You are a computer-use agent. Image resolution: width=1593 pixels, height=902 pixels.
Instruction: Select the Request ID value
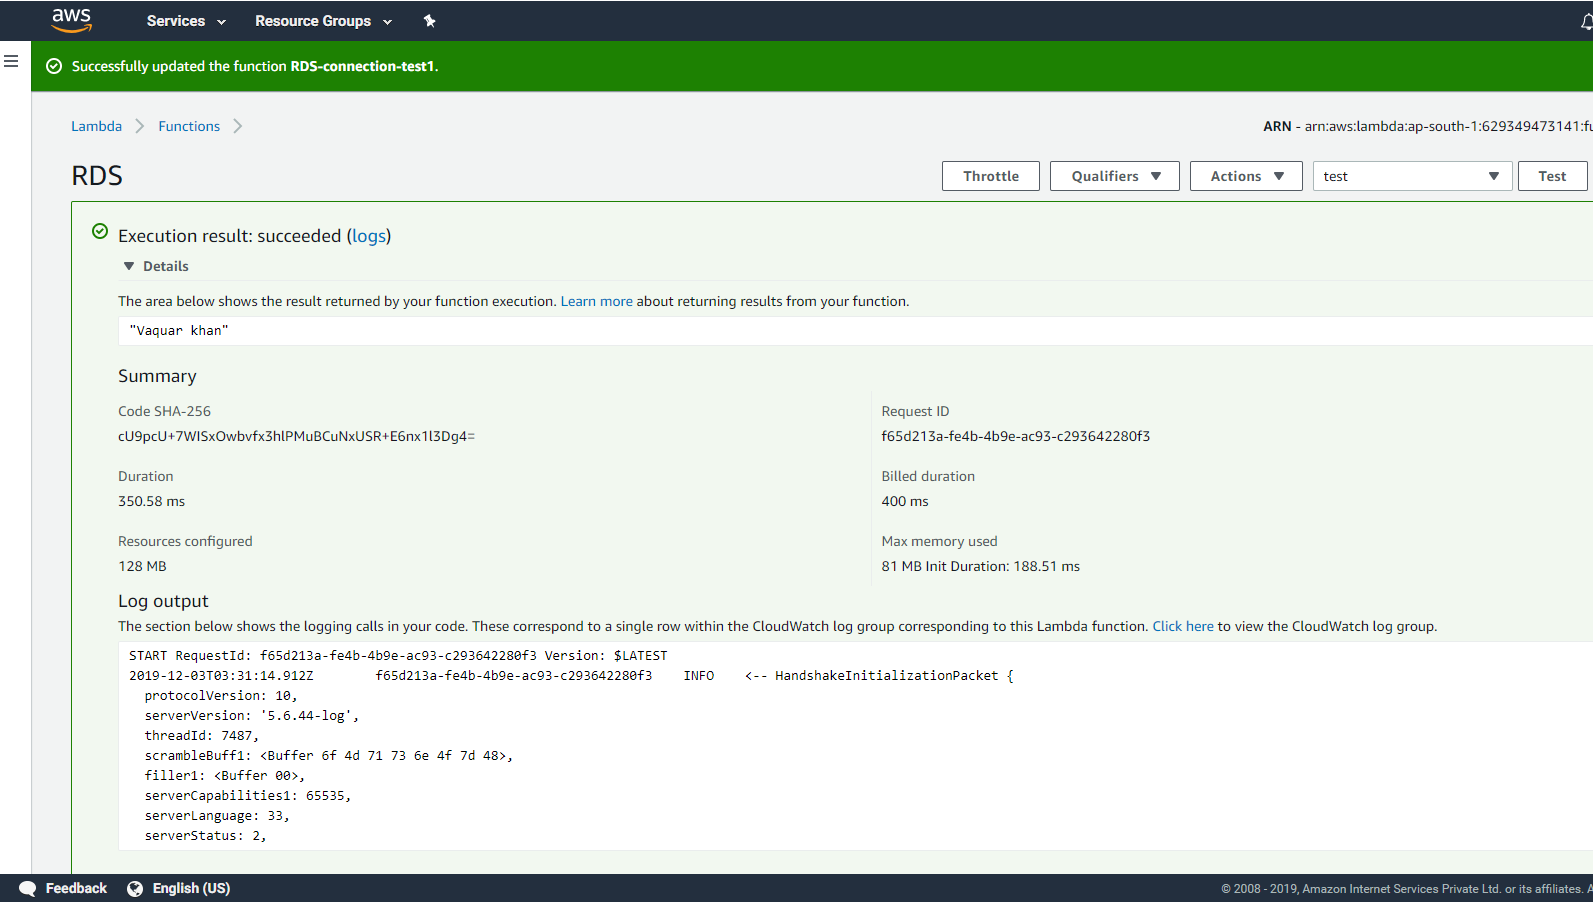tap(1016, 436)
